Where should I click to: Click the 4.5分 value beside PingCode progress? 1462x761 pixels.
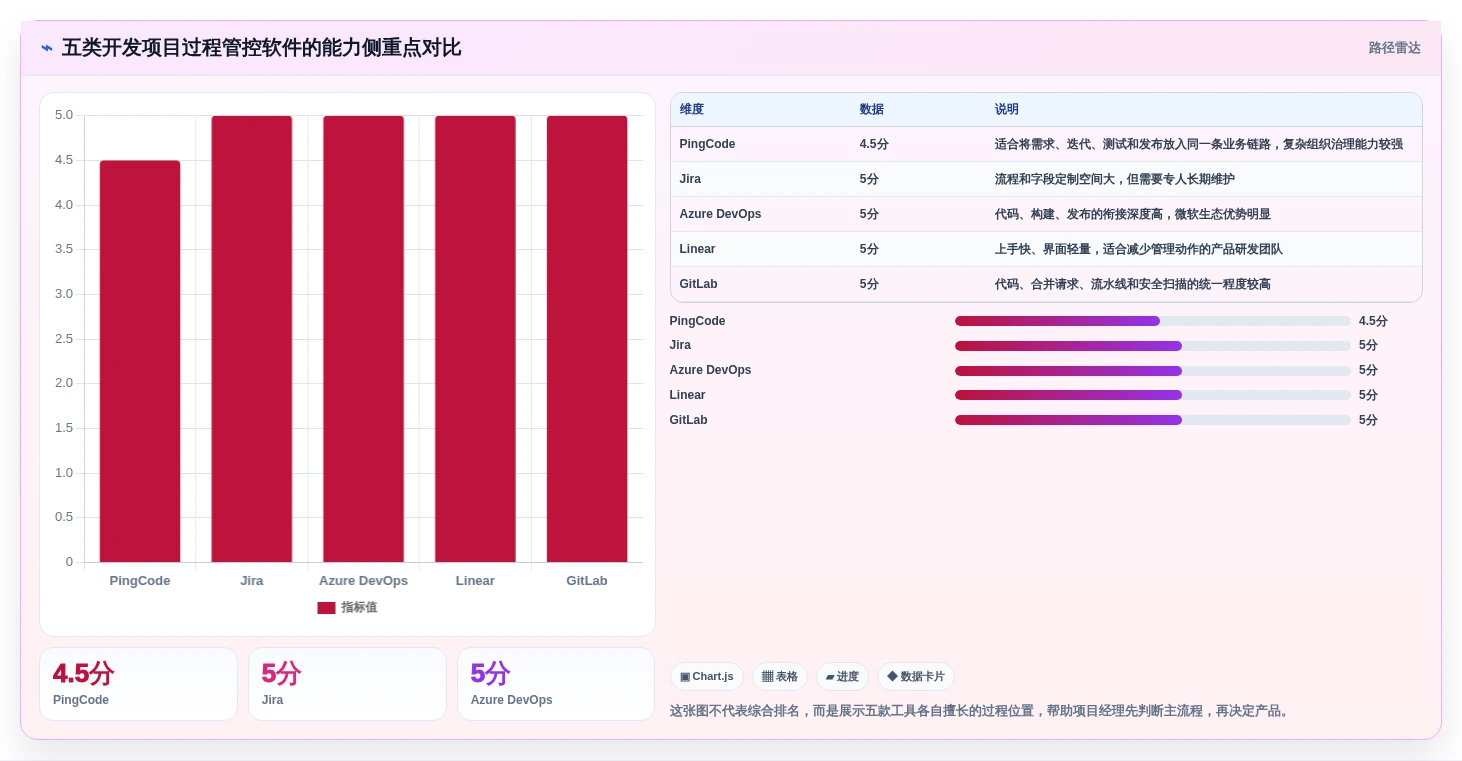click(1373, 321)
